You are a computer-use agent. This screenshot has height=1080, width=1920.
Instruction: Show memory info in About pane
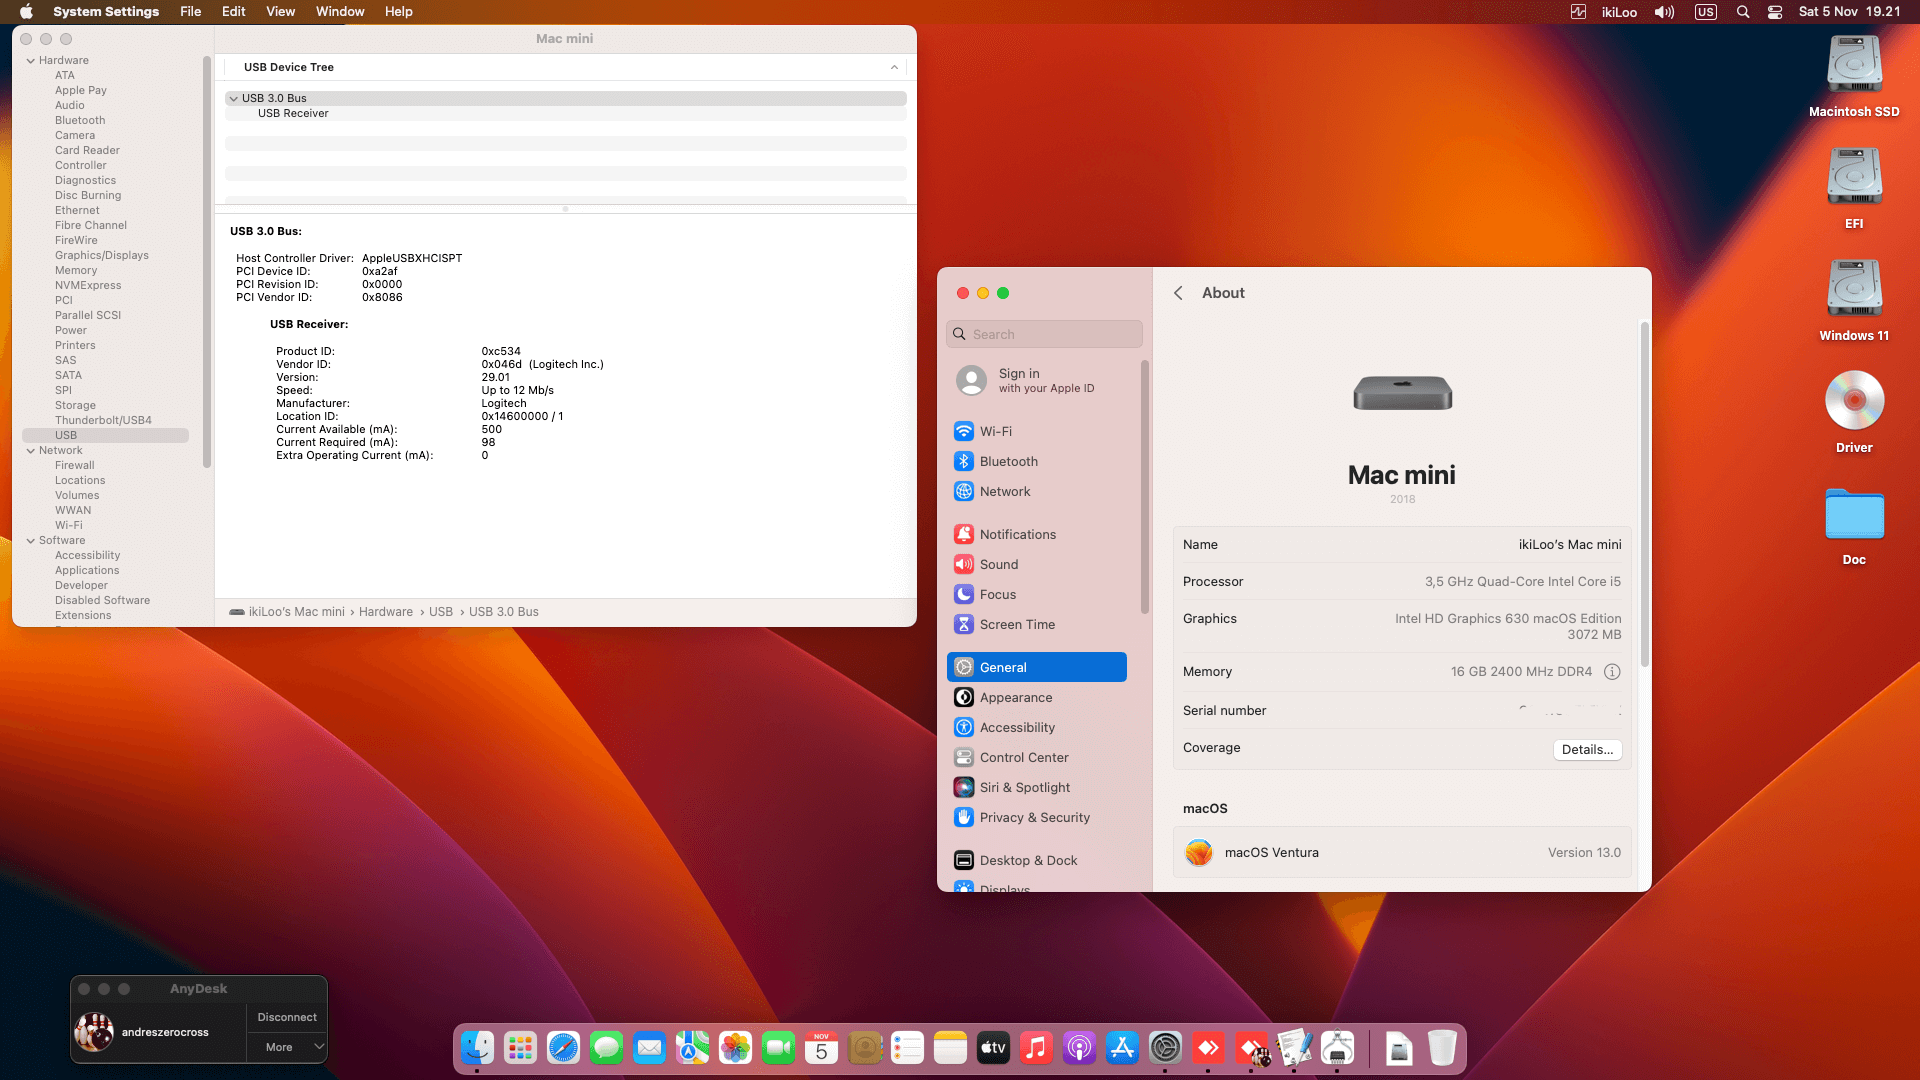[x=1612, y=672]
